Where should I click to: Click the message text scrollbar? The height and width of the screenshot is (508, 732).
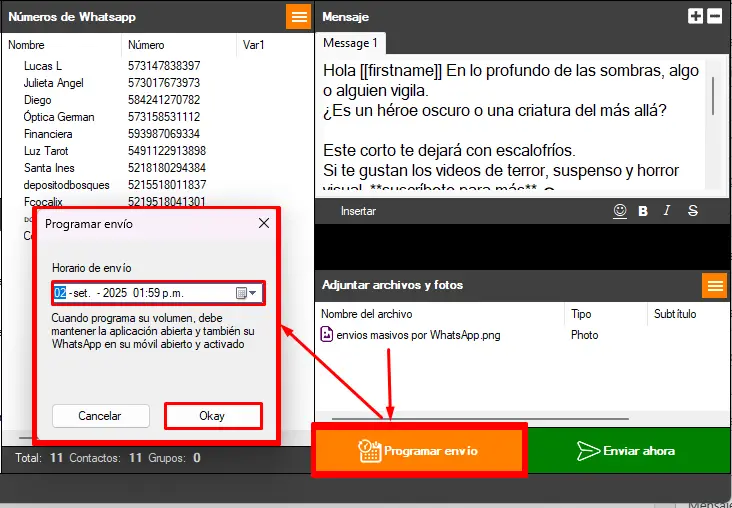pos(712,95)
